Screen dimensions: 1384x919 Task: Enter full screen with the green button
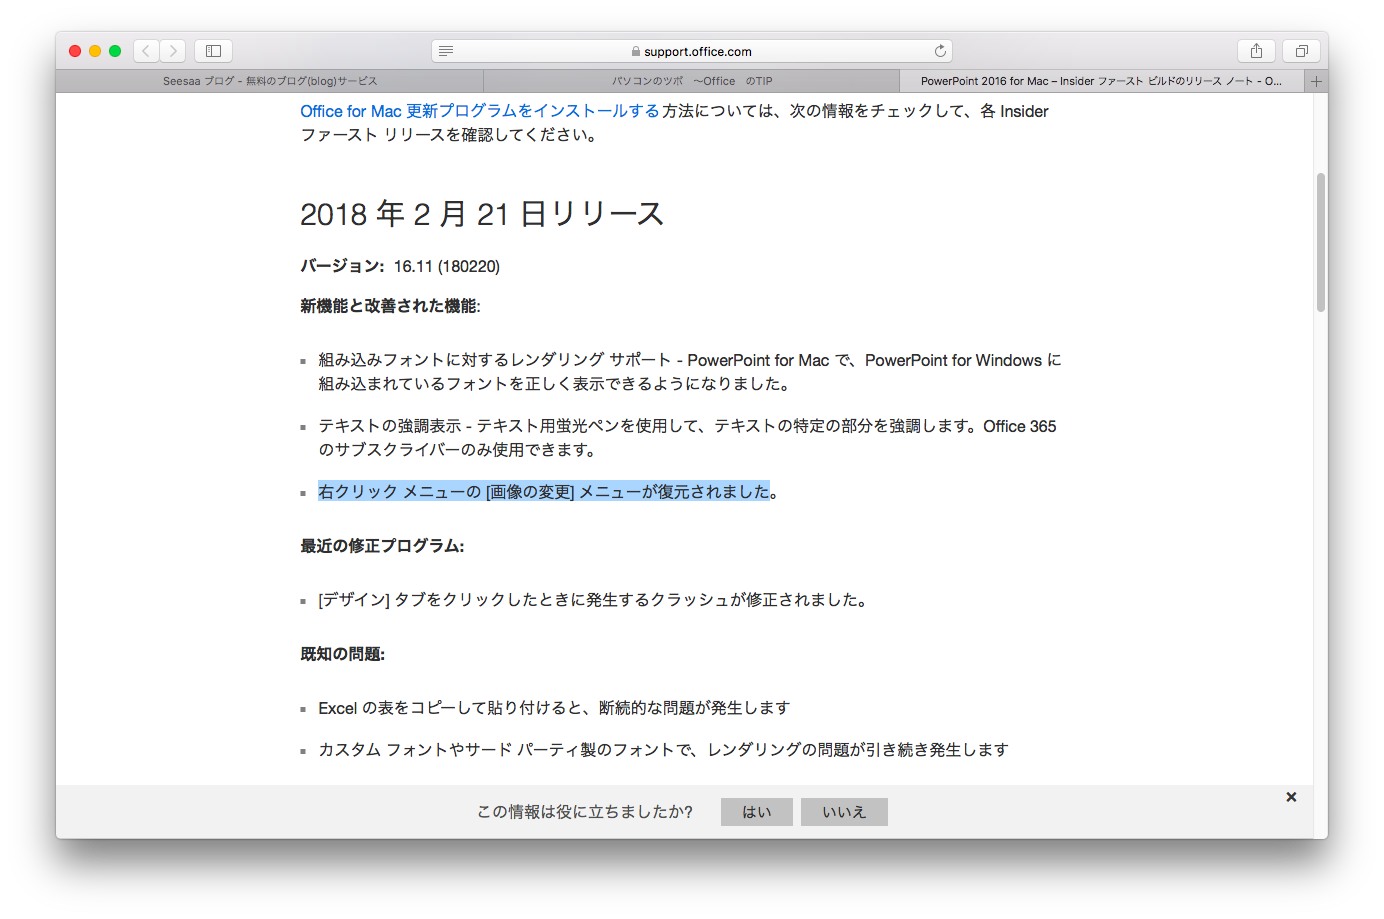[115, 51]
